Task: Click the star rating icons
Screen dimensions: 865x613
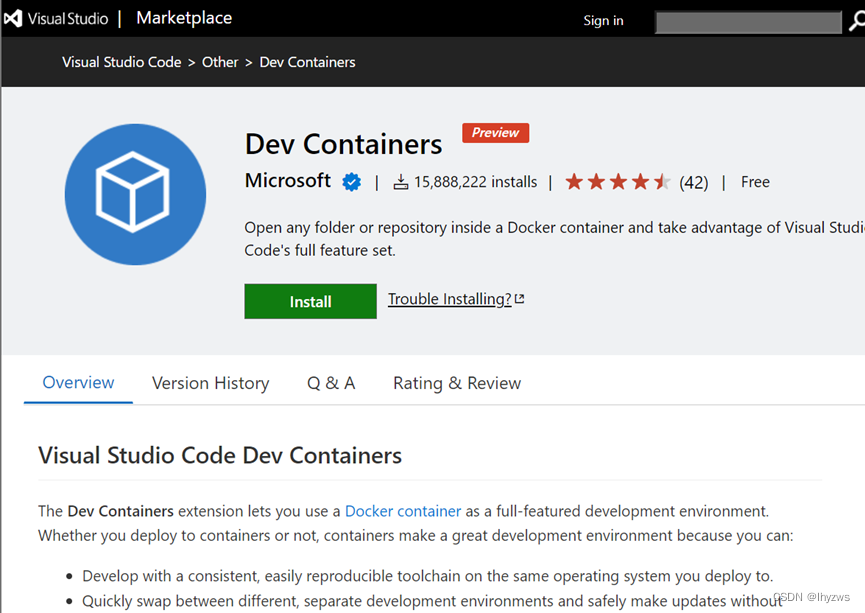Action: pyautogui.click(x=618, y=182)
